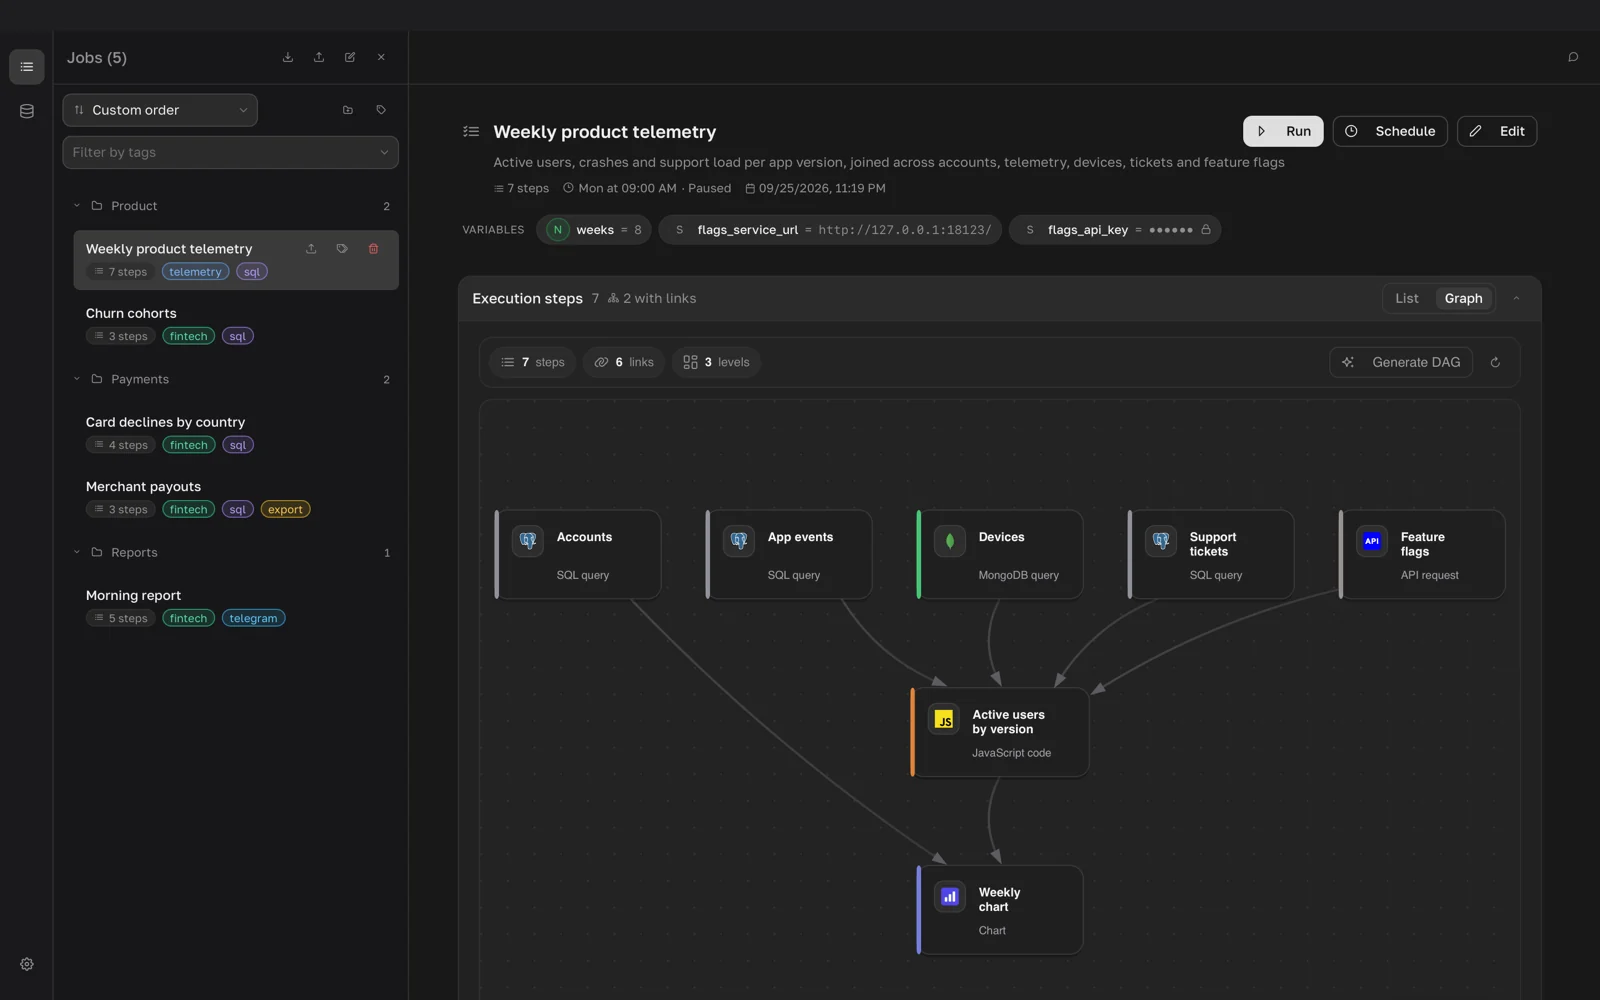The height and width of the screenshot is (1000, 1600).
Task: Click the weeks = 8 variable chip
Action: (x=594, y=230)
